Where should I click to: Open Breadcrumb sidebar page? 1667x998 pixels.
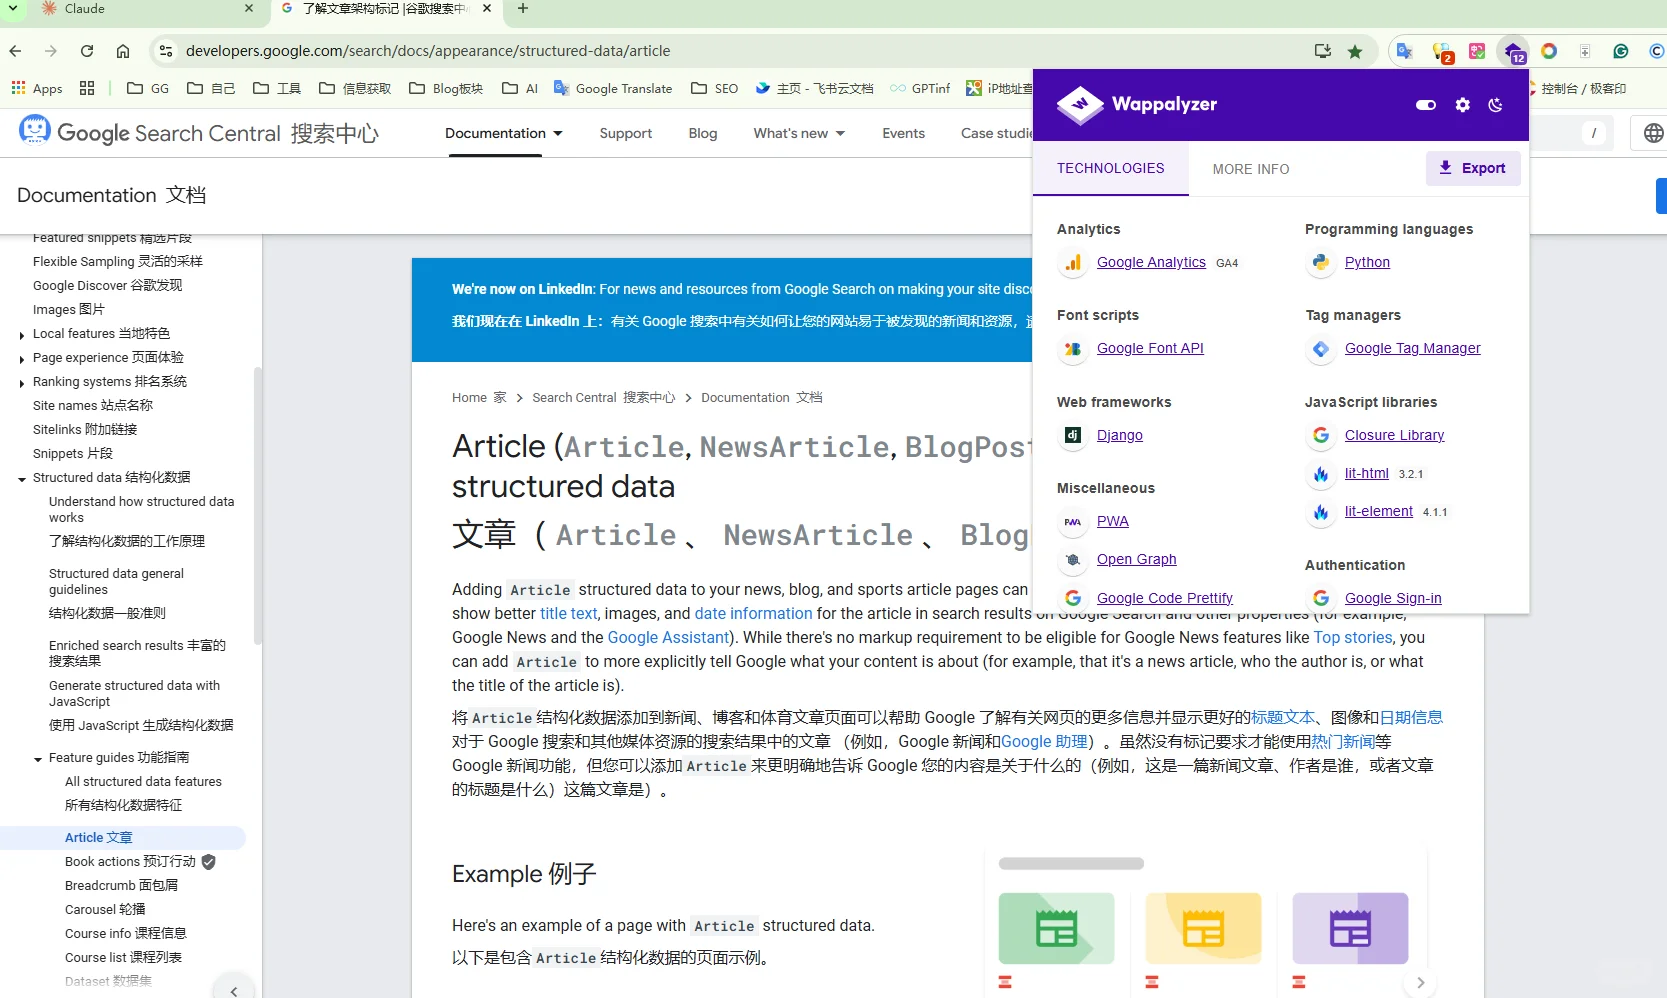tap(121, 885)
